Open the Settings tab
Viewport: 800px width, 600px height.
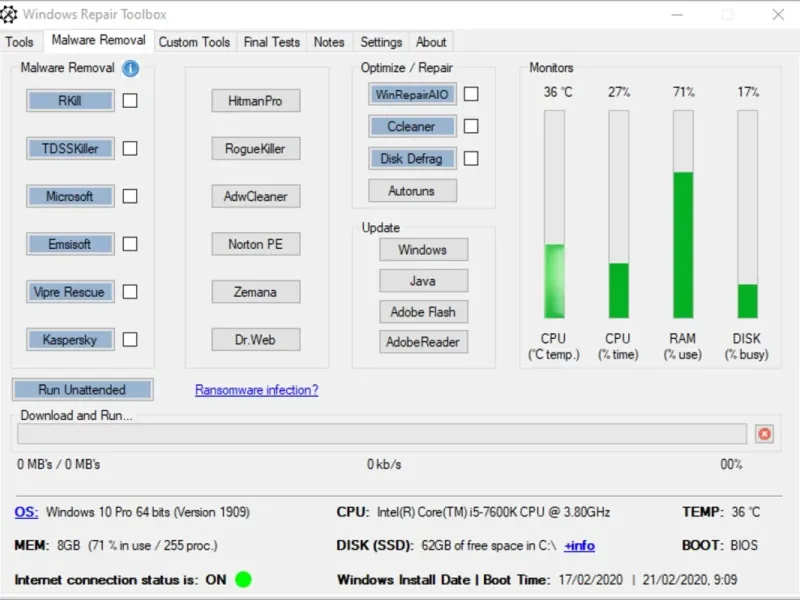[x=381, y=42]
